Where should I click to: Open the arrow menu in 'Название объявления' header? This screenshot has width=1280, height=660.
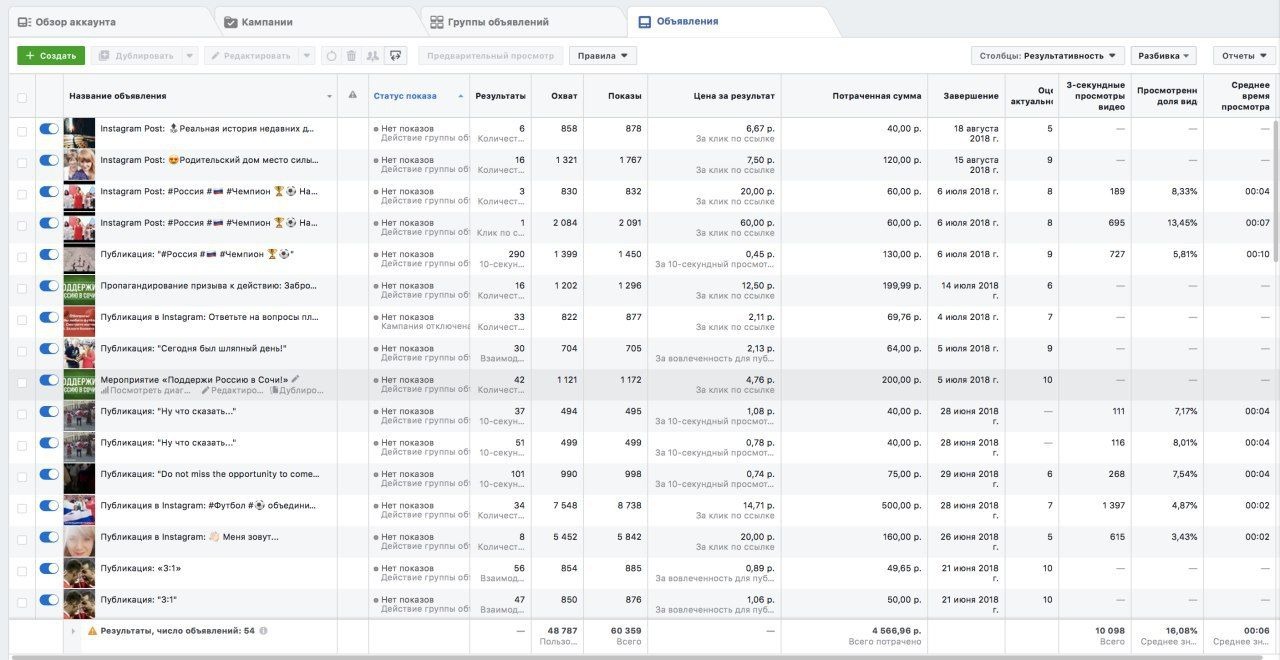(329, 97)
